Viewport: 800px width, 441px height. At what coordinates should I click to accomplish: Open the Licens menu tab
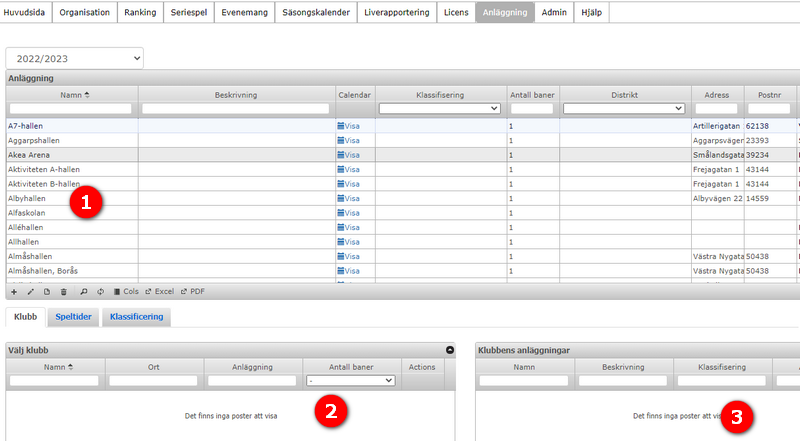pyautogui.click(x=456, y=12)
